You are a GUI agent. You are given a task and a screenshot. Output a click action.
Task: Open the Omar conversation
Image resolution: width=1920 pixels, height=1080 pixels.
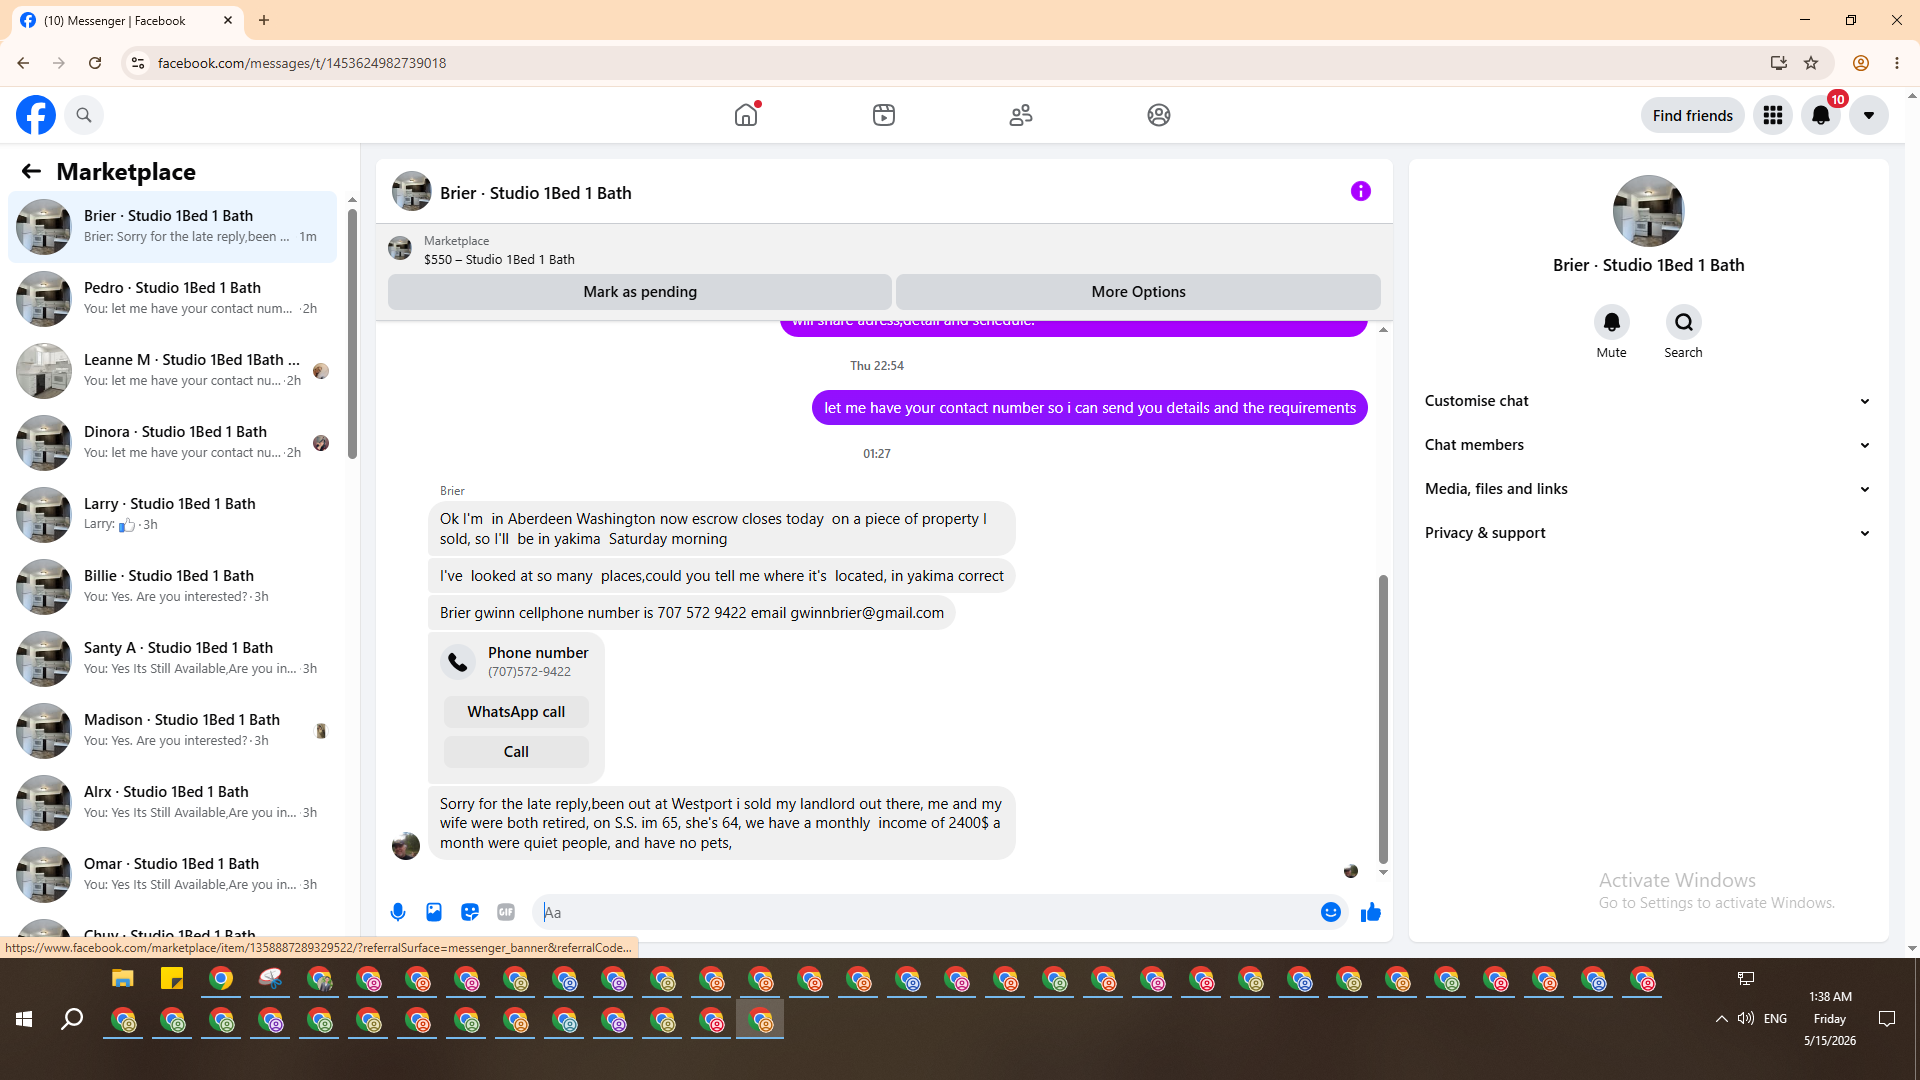click(173, 875)
